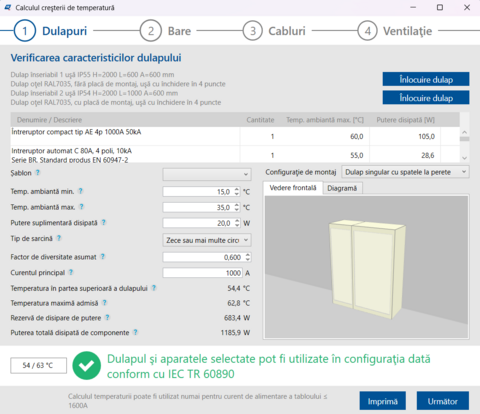
Task: Click the green checkmark status icon
Action: click(x=87, y=366)
